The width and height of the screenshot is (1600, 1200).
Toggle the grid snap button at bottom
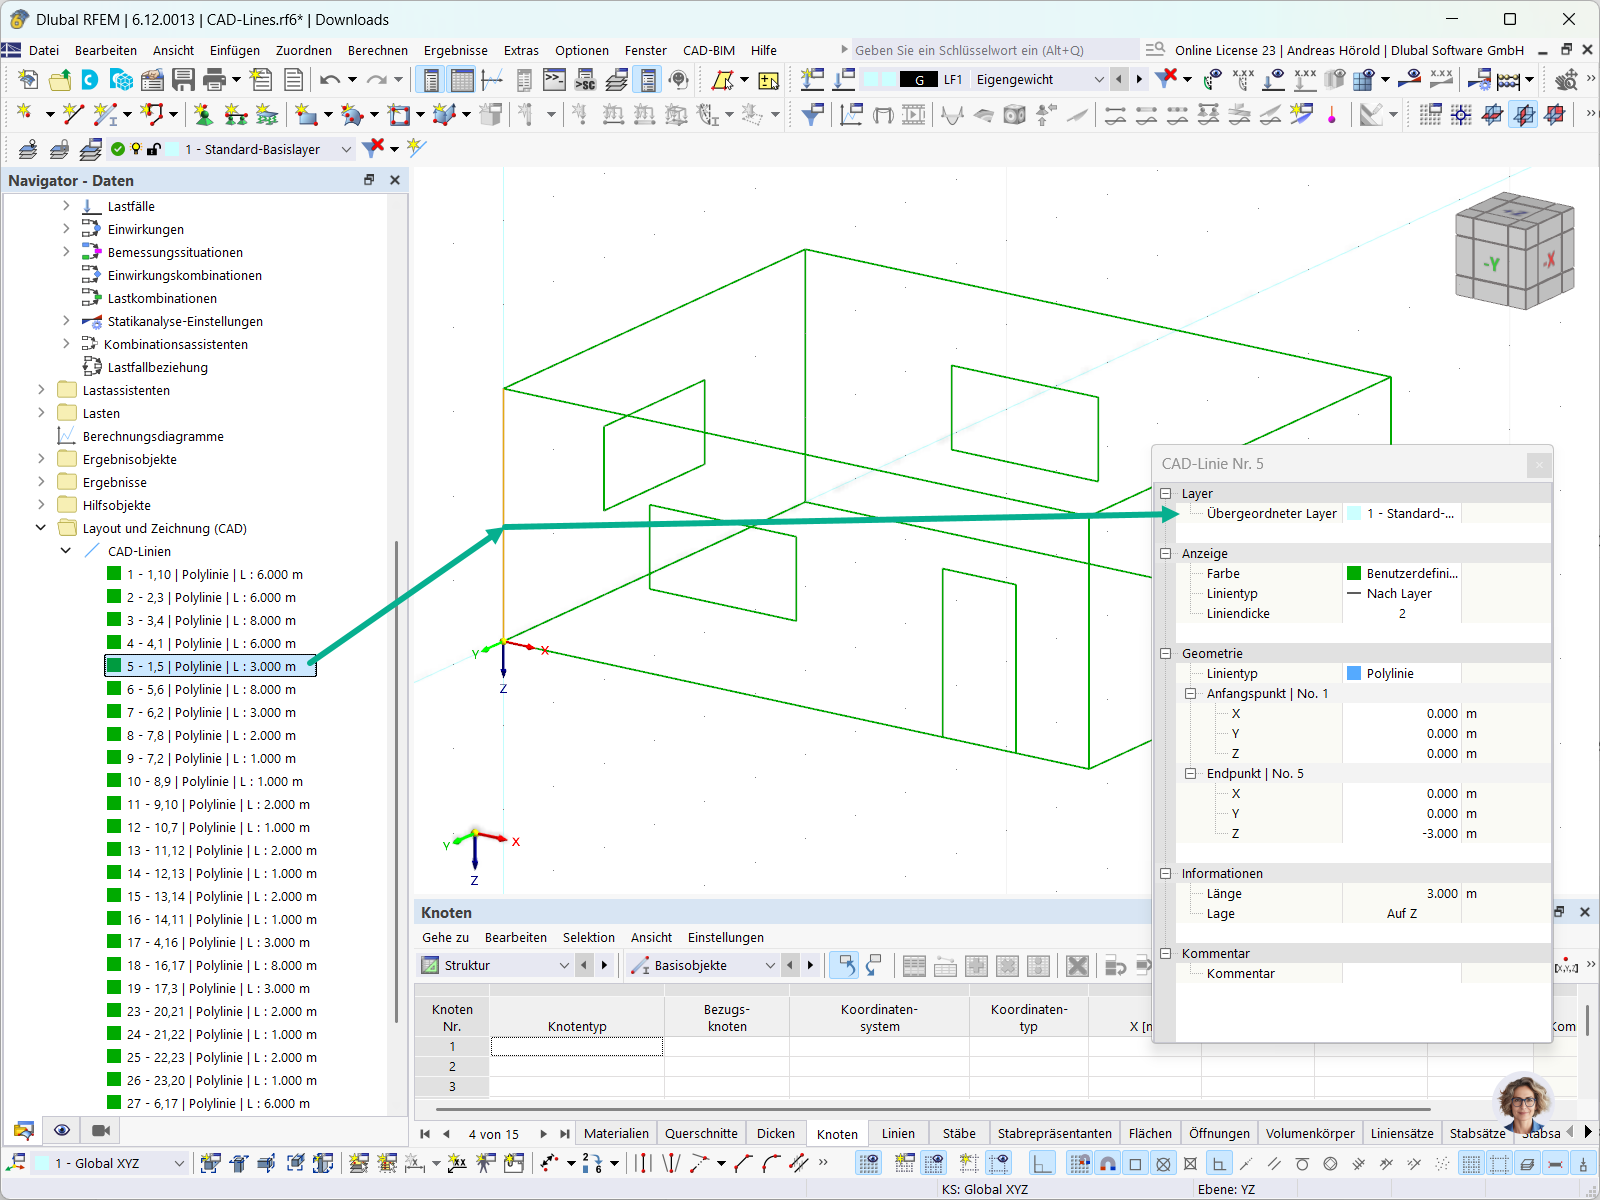(1080, 1163)
